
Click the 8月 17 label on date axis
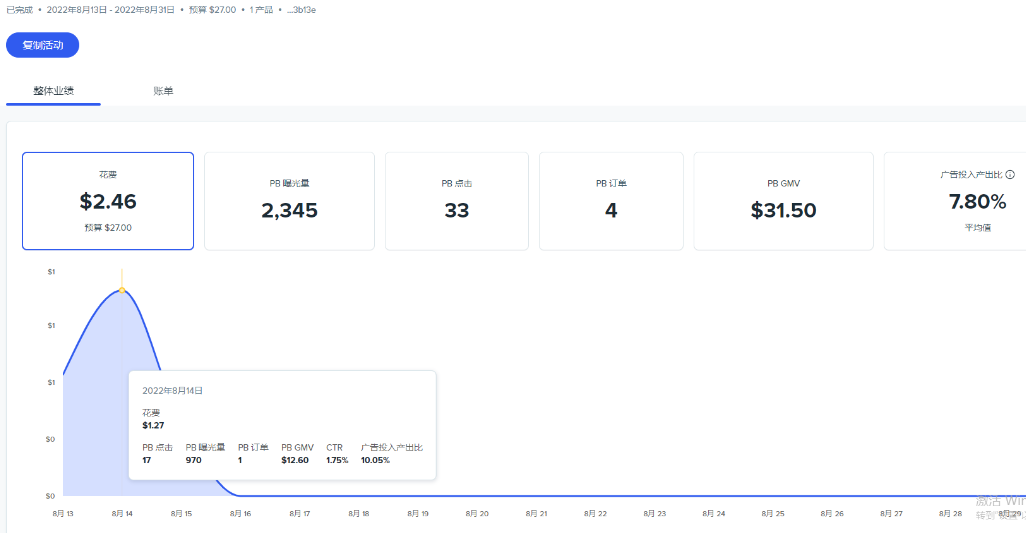[300, 513]
